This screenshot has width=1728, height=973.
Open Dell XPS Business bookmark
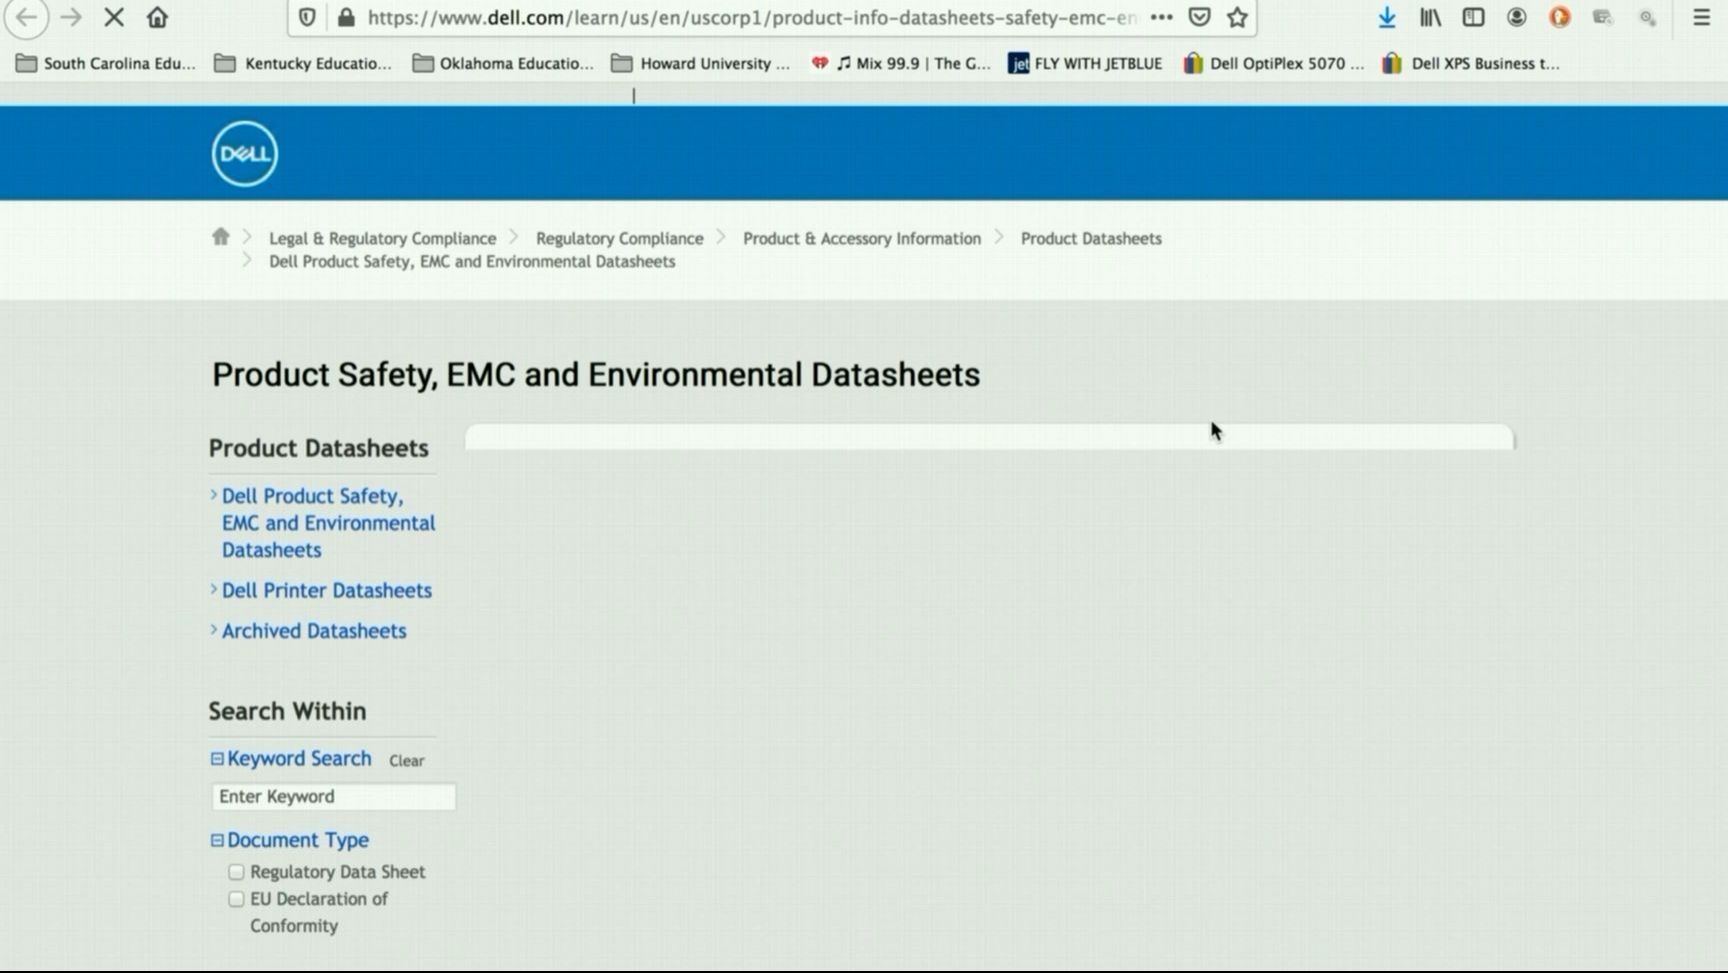[1470, 63]
